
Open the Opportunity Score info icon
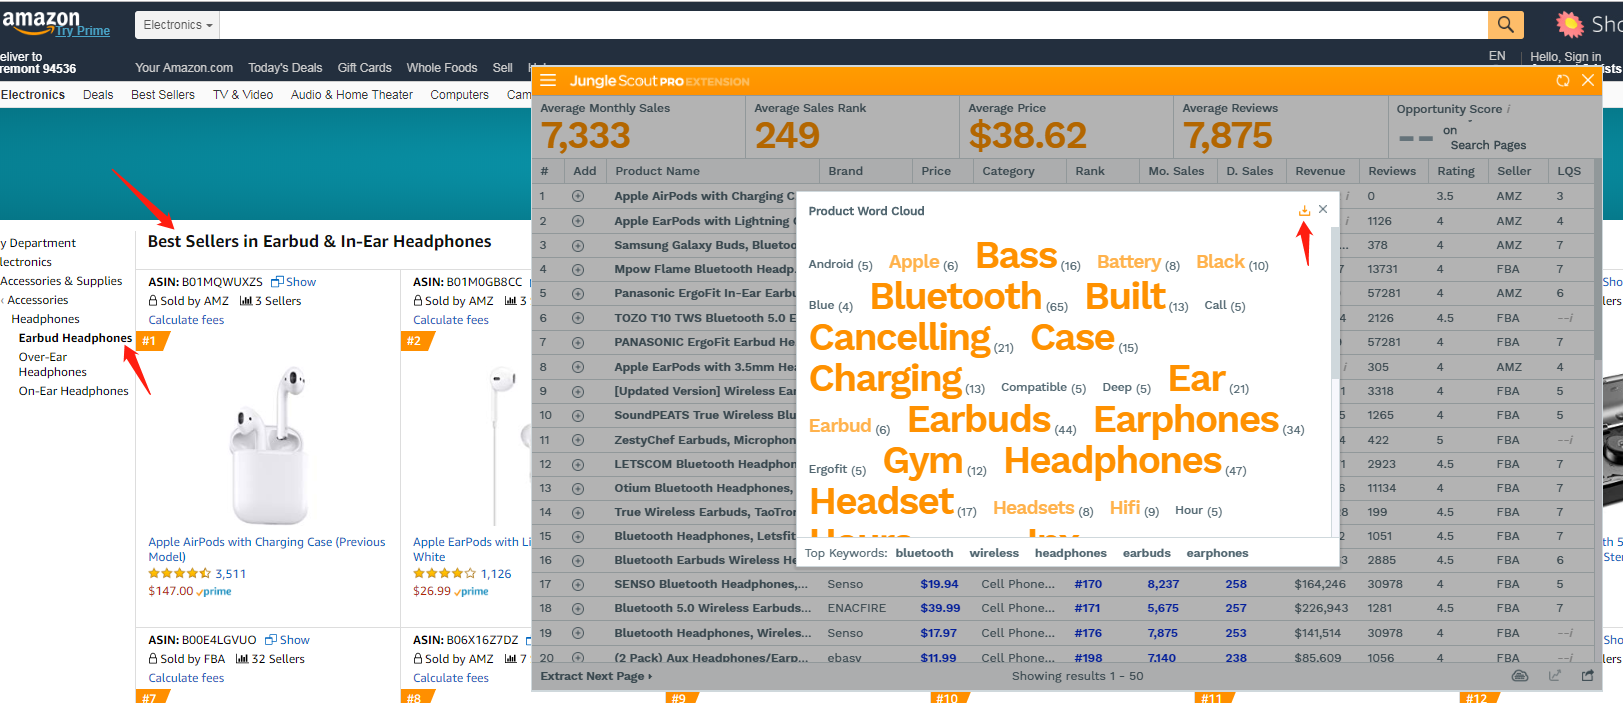[1508, 109]
